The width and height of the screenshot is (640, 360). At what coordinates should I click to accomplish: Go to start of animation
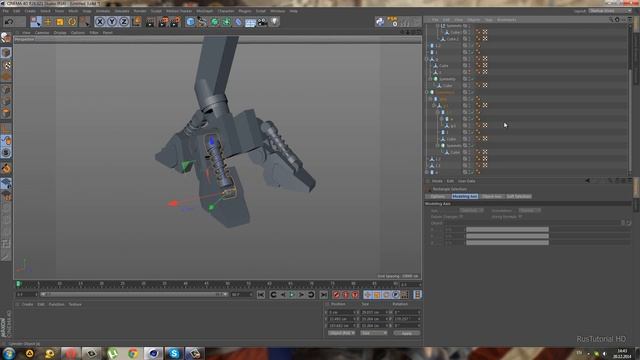pos(261,295)
